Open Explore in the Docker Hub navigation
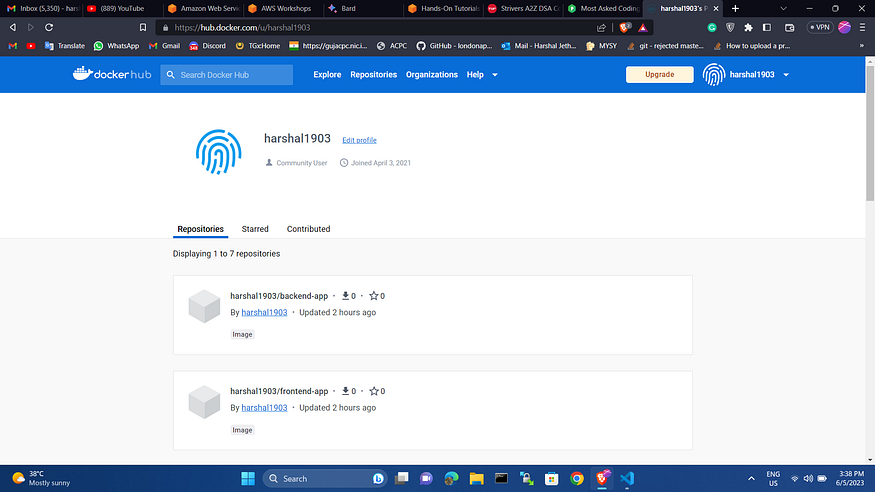Image resolution: width=875 pixels, height=492 pixels. click(x=327, y=75)
